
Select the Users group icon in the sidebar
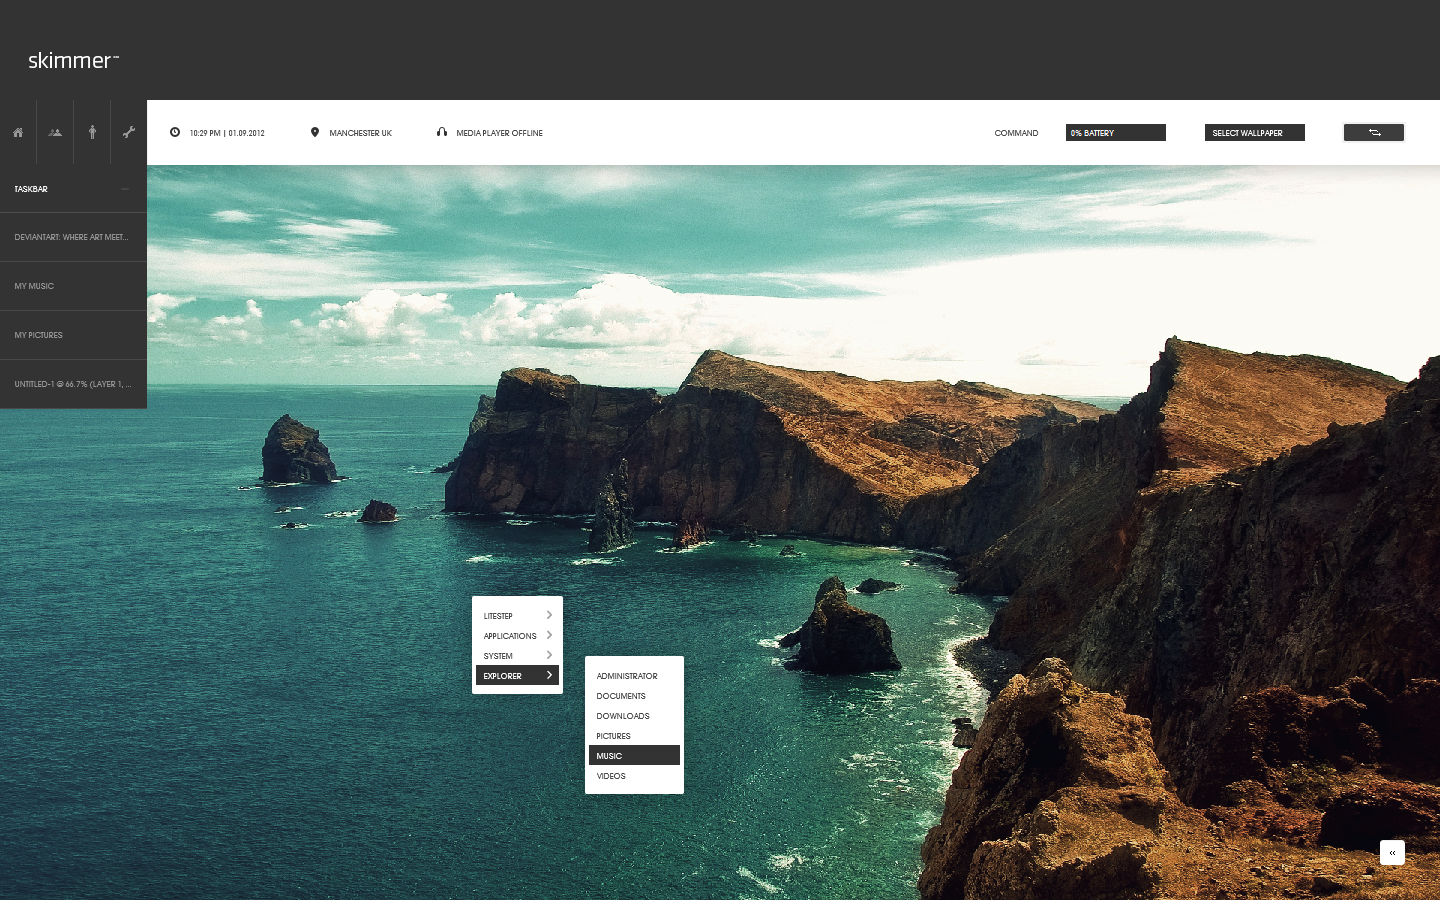point(54,131)
